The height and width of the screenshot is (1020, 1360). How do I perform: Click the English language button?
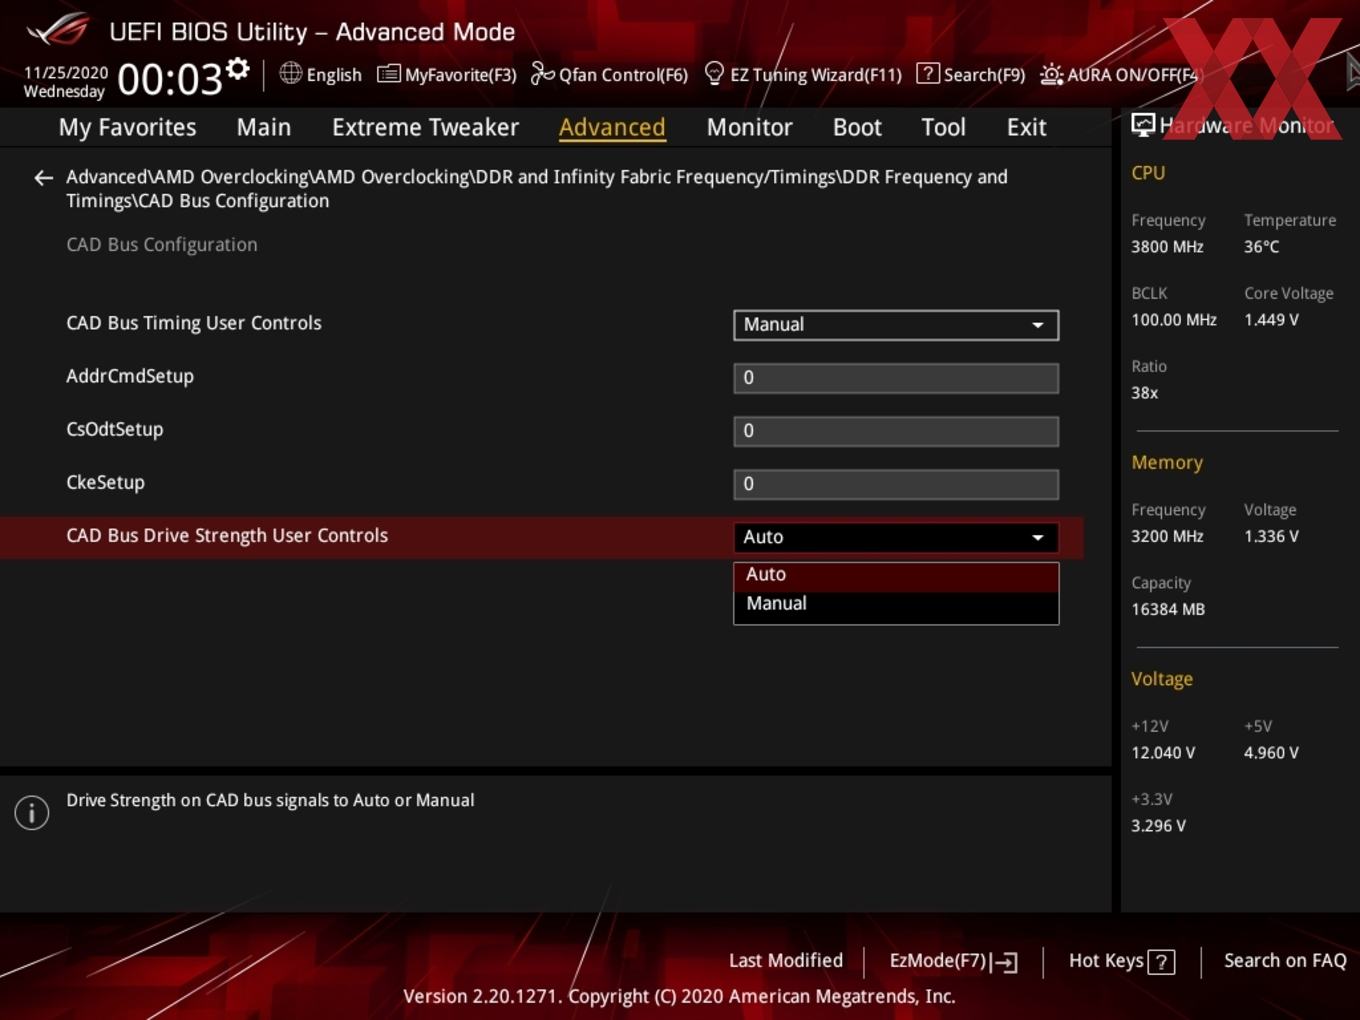tap(334, 75)
